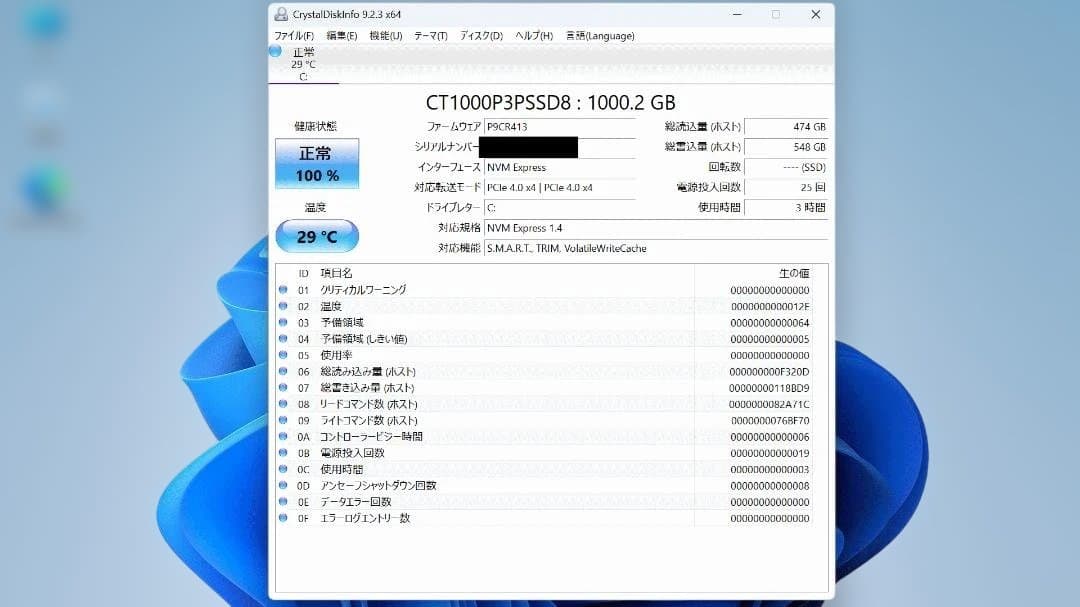The height and width of the screenshot is (607, 1080).
Task: Open the 機能 menu
Action: (384, 35)
